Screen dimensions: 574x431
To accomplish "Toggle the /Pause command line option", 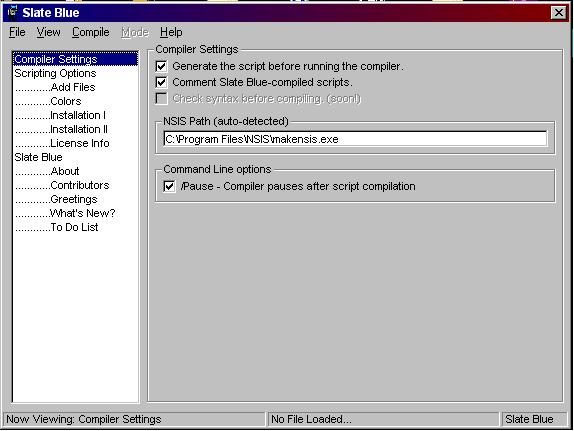I will point(169,186).
